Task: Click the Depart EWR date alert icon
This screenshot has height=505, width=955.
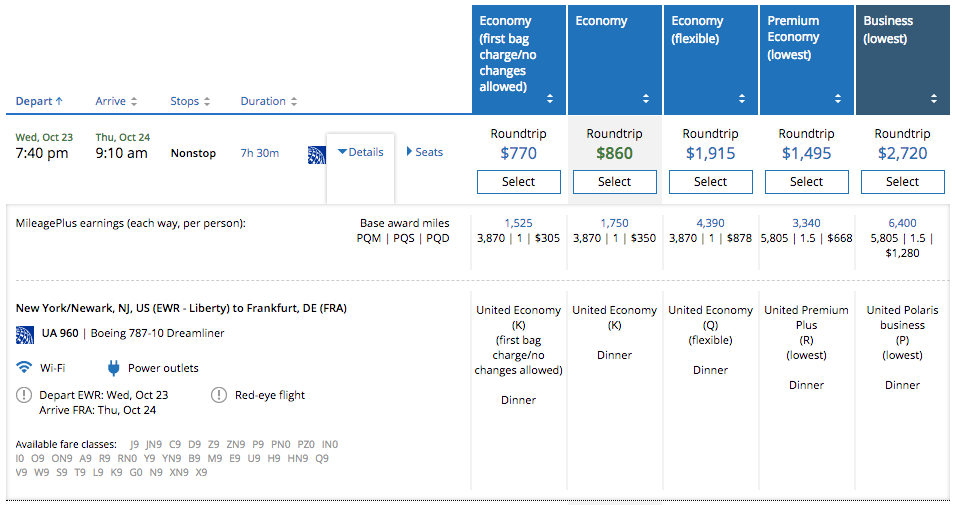Action: coord(24,395)
